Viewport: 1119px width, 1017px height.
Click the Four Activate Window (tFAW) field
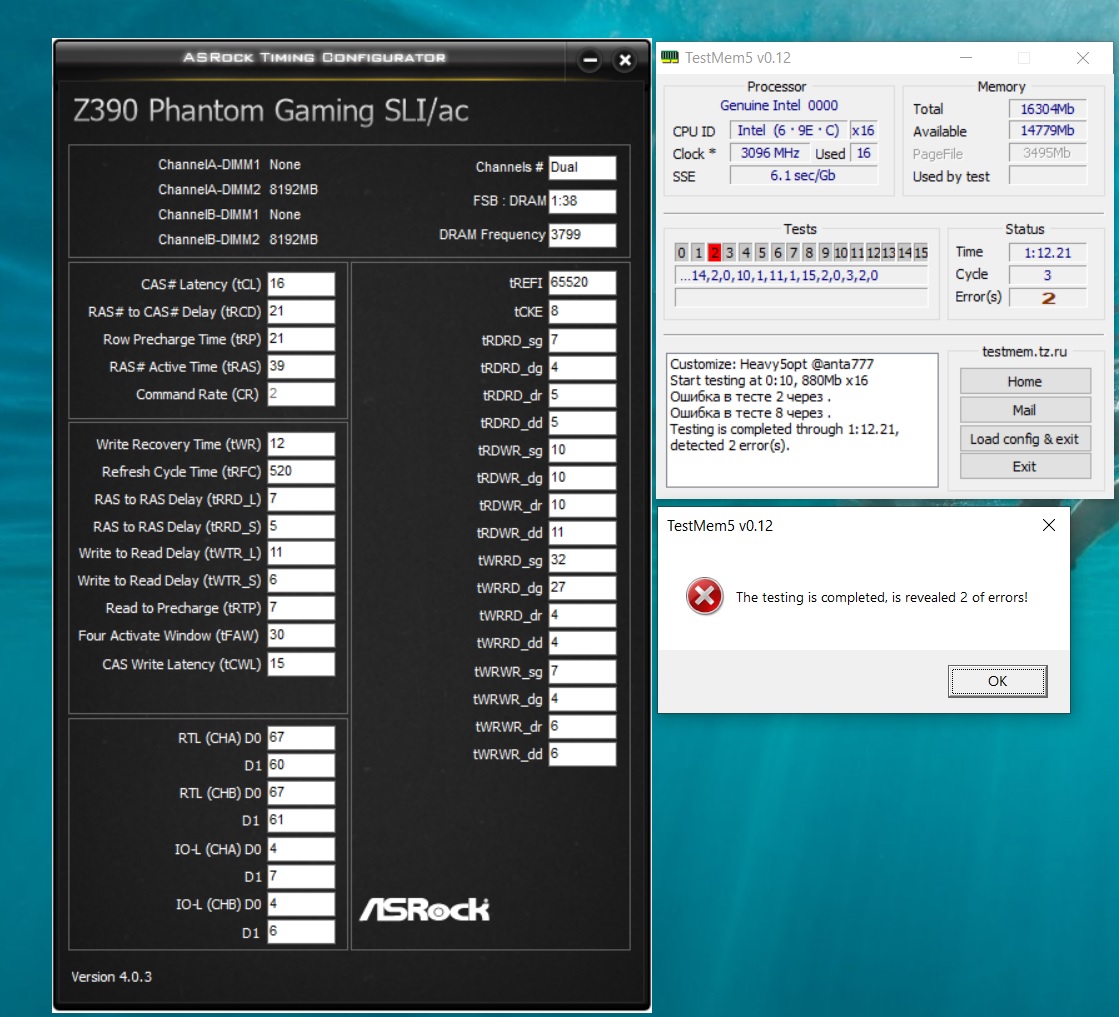(300, 634)
